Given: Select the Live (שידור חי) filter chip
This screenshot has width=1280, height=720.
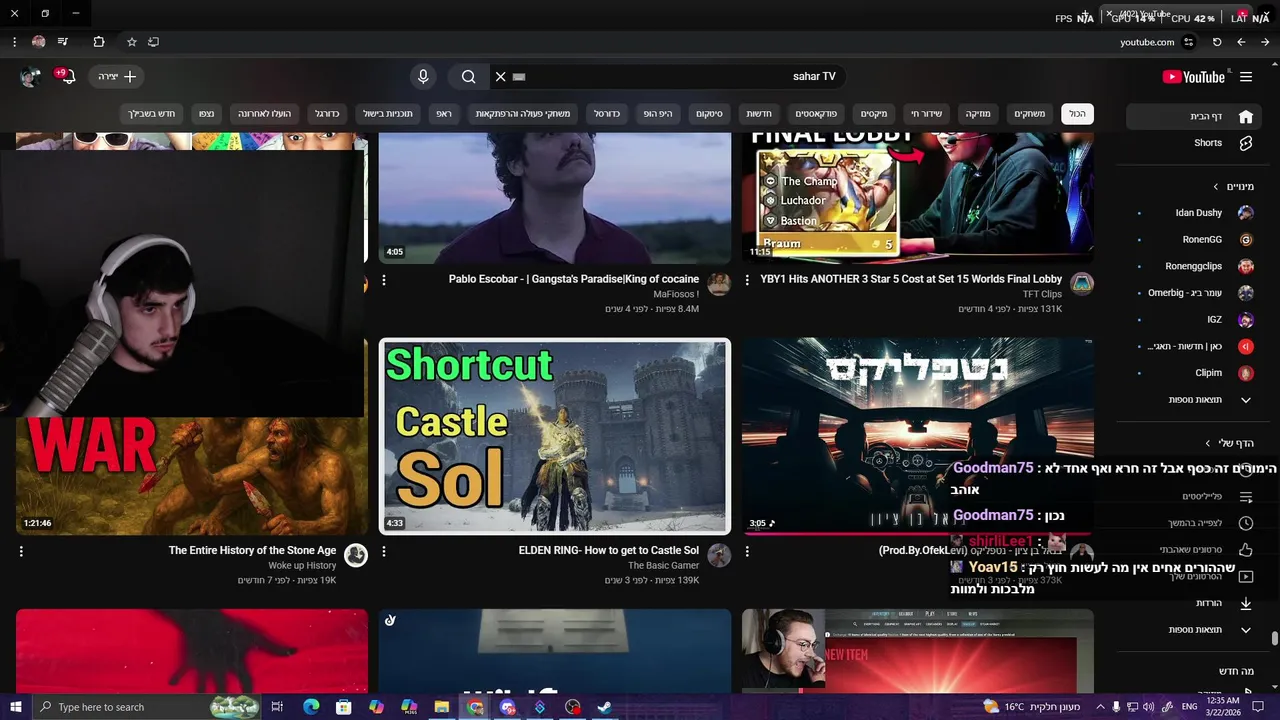Looking at the screenshot, I should tap(926, 114).
